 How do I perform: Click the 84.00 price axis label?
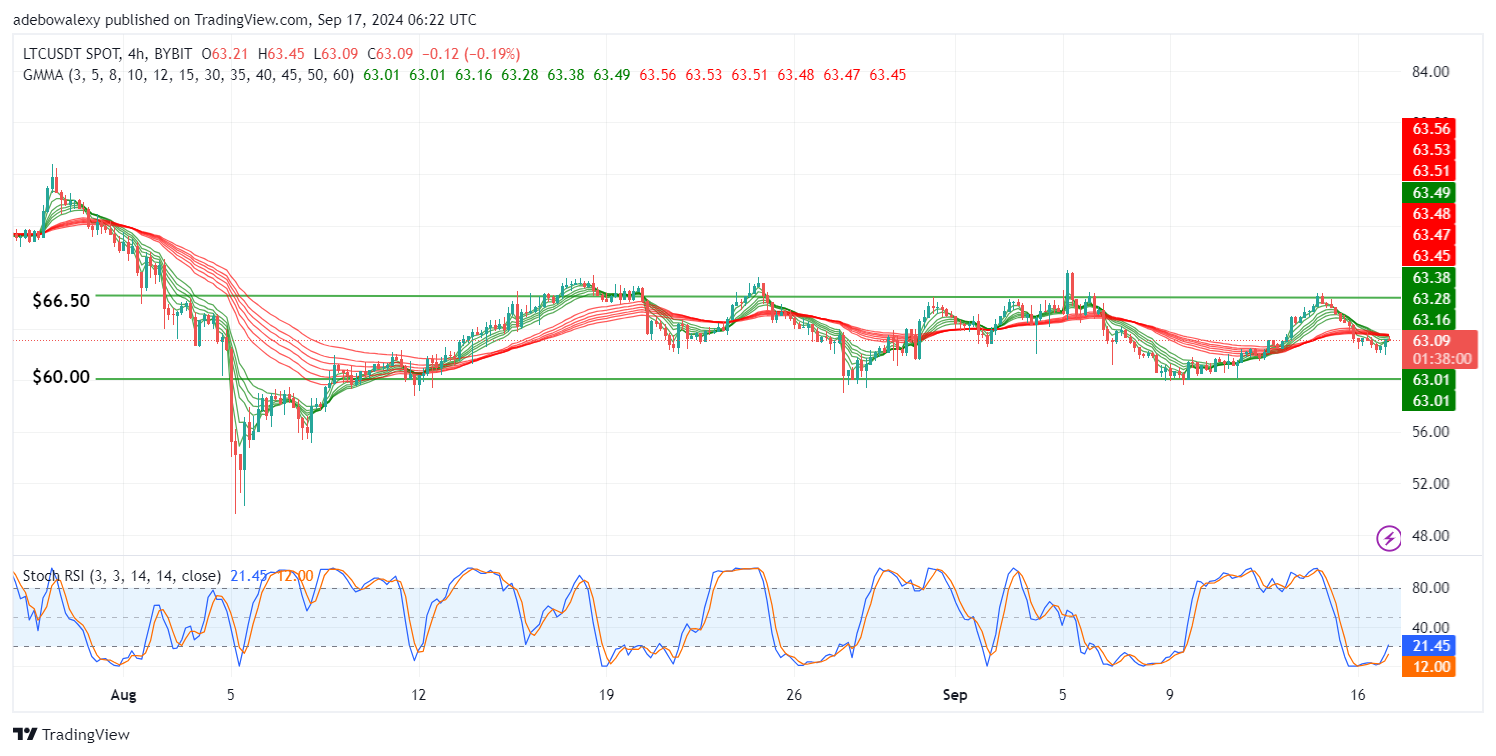click(1431, 72)
